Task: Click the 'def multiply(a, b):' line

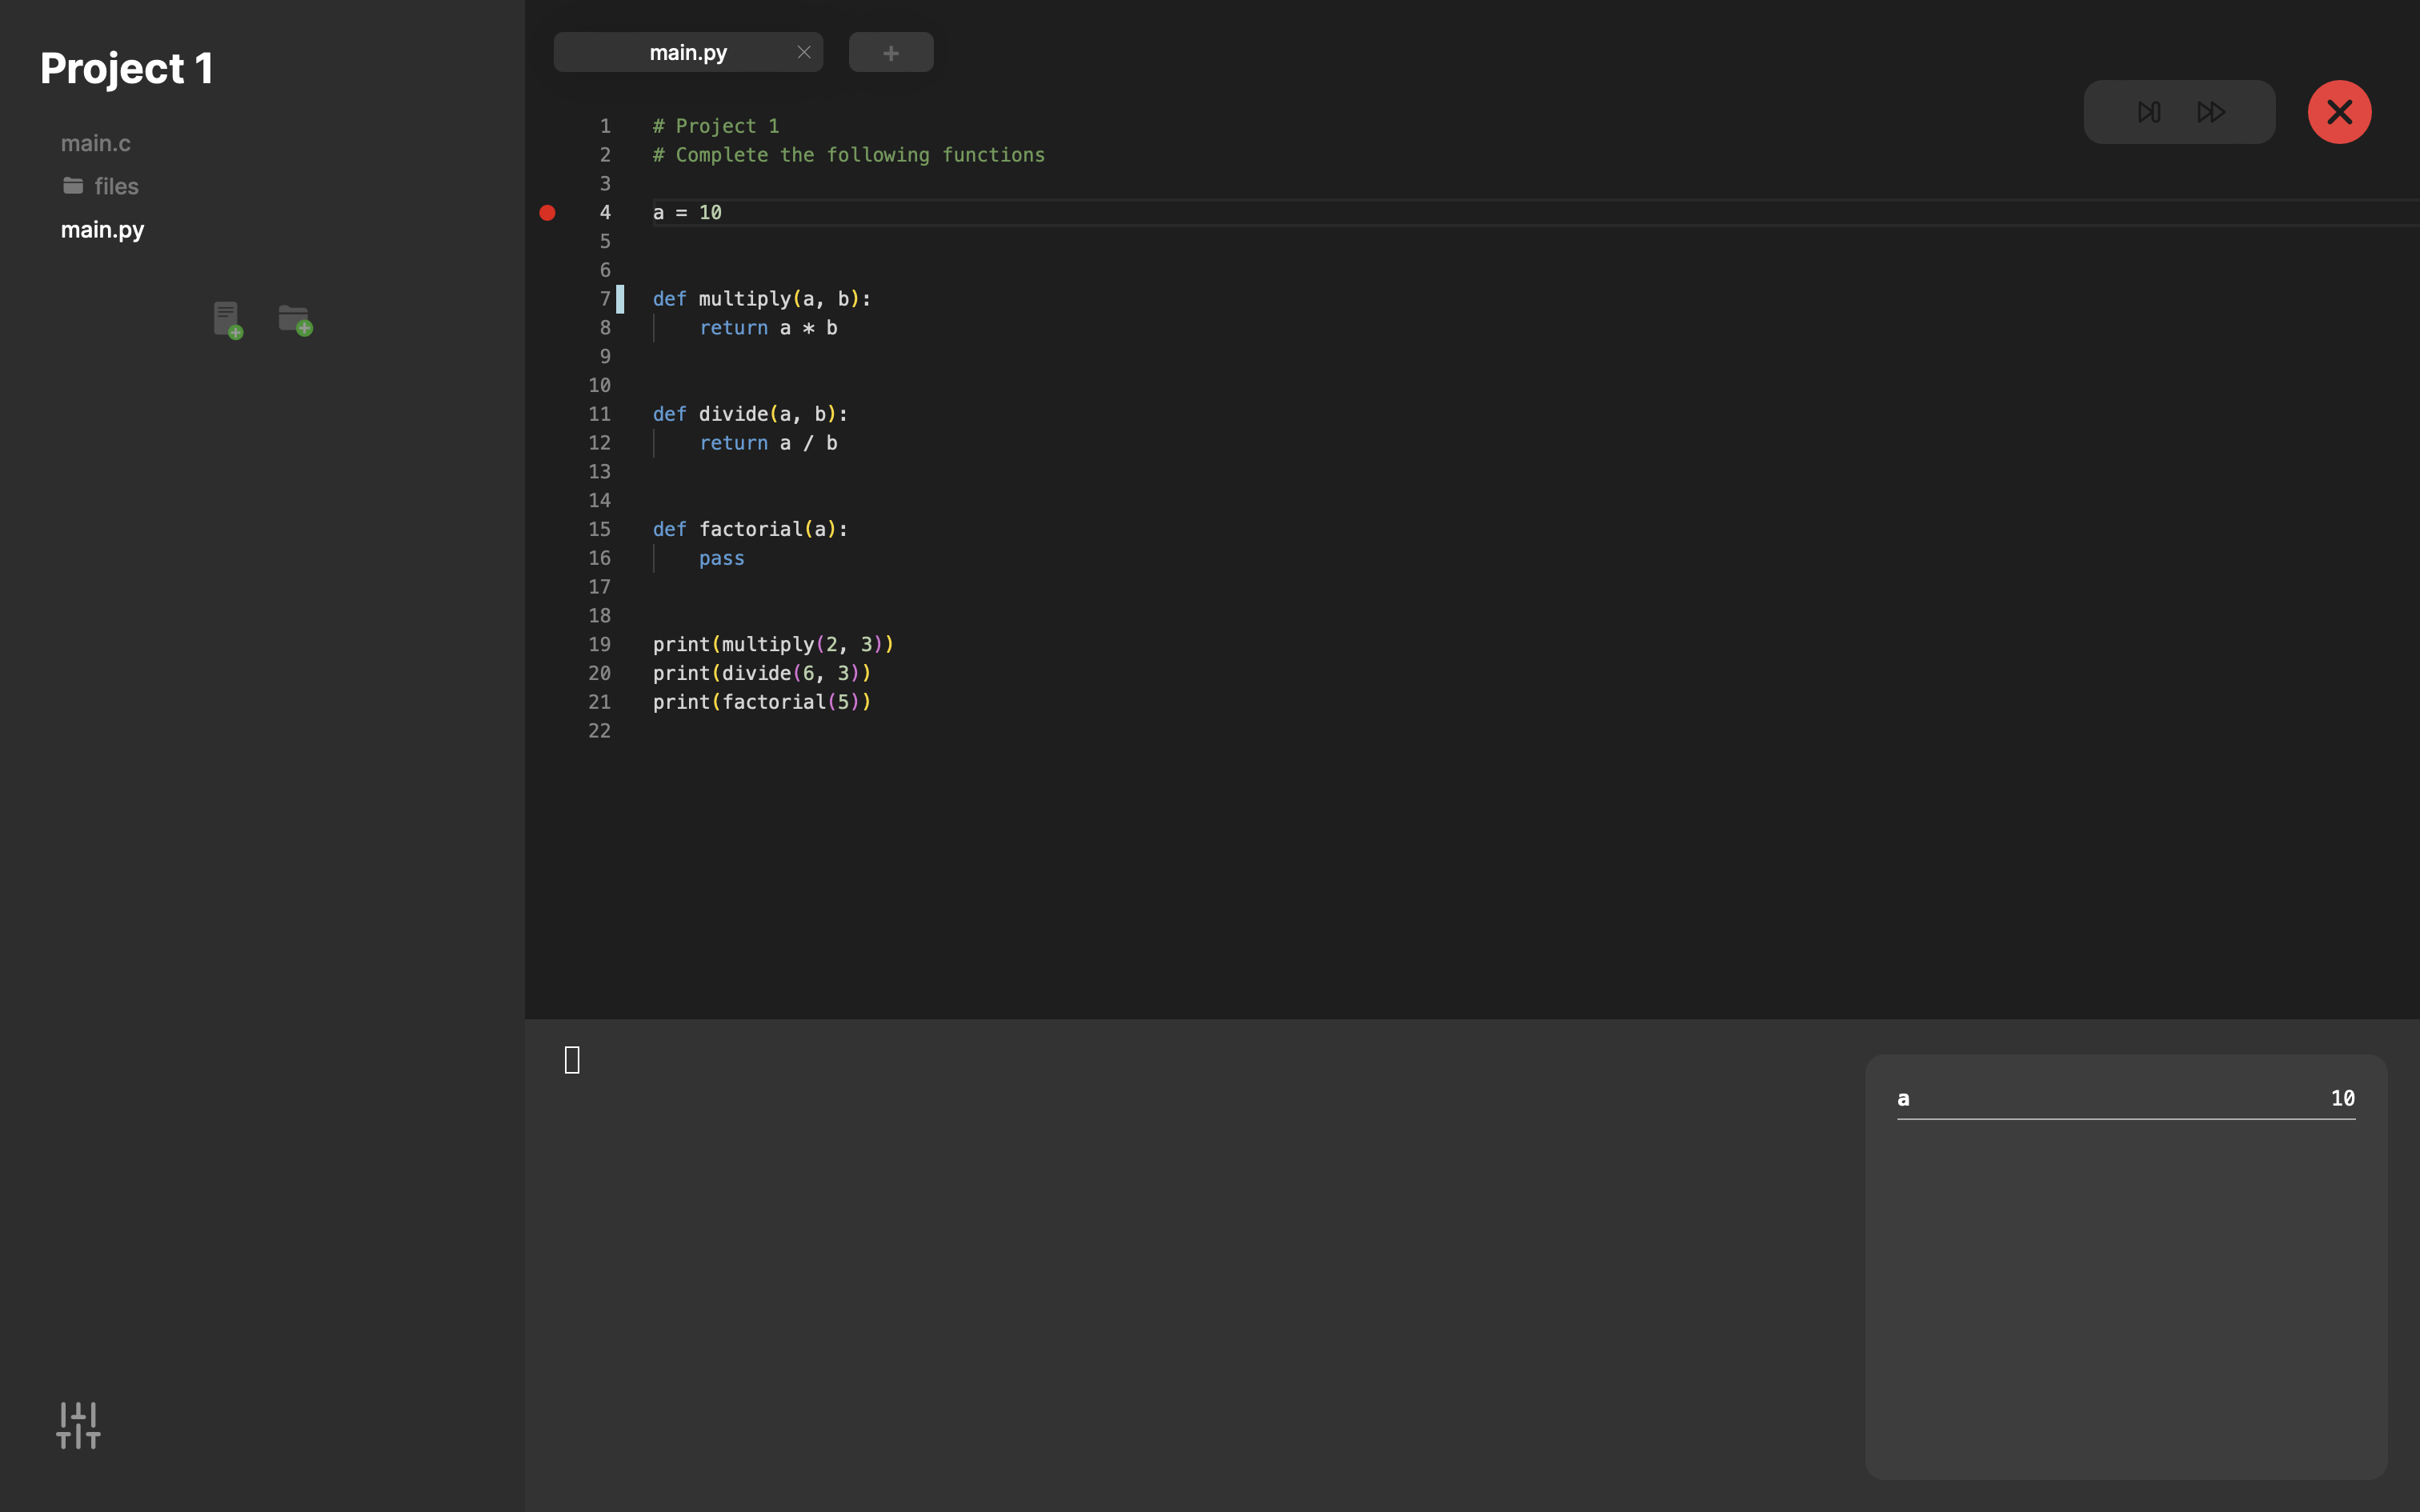Action: [x=762, y=299]
